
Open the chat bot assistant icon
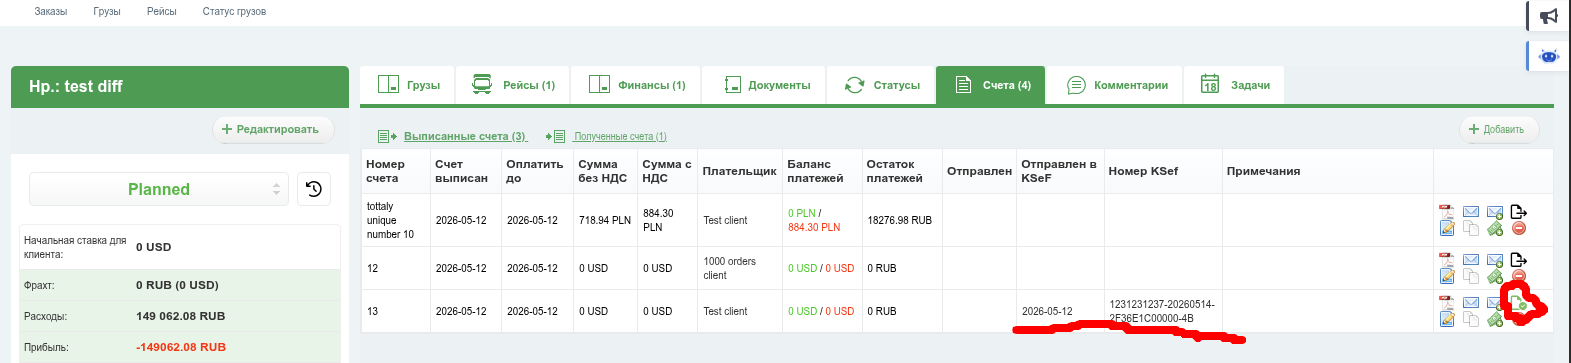click(1548, 56)
